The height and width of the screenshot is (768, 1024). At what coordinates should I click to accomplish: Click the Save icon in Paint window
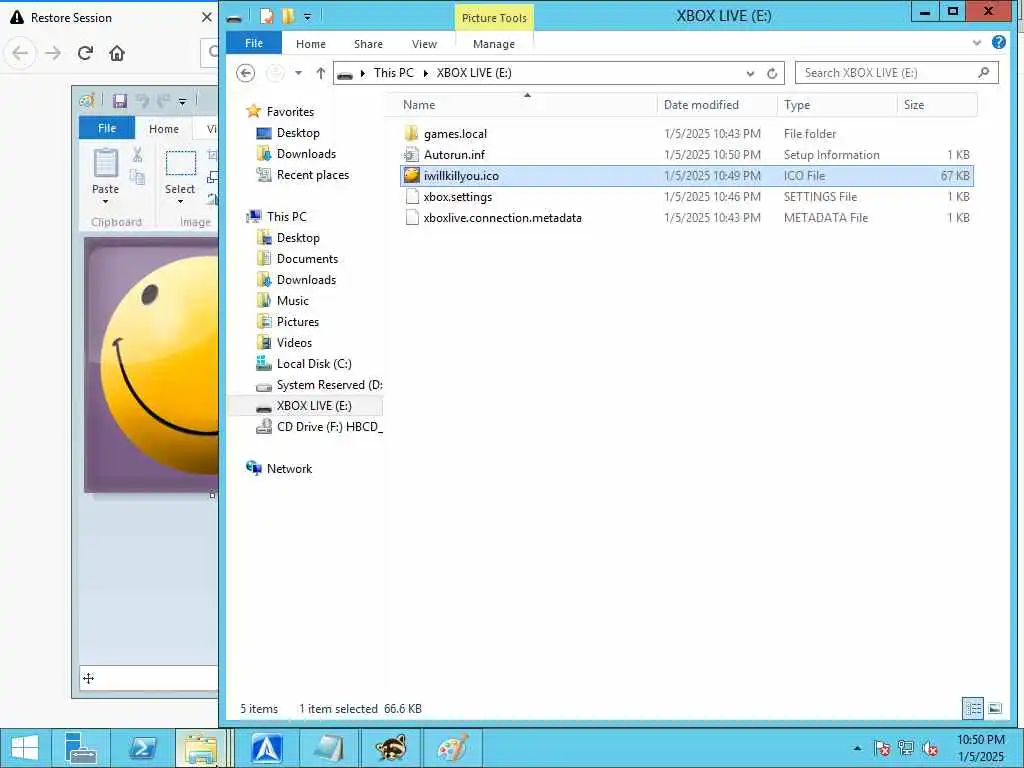pos(120,101)
